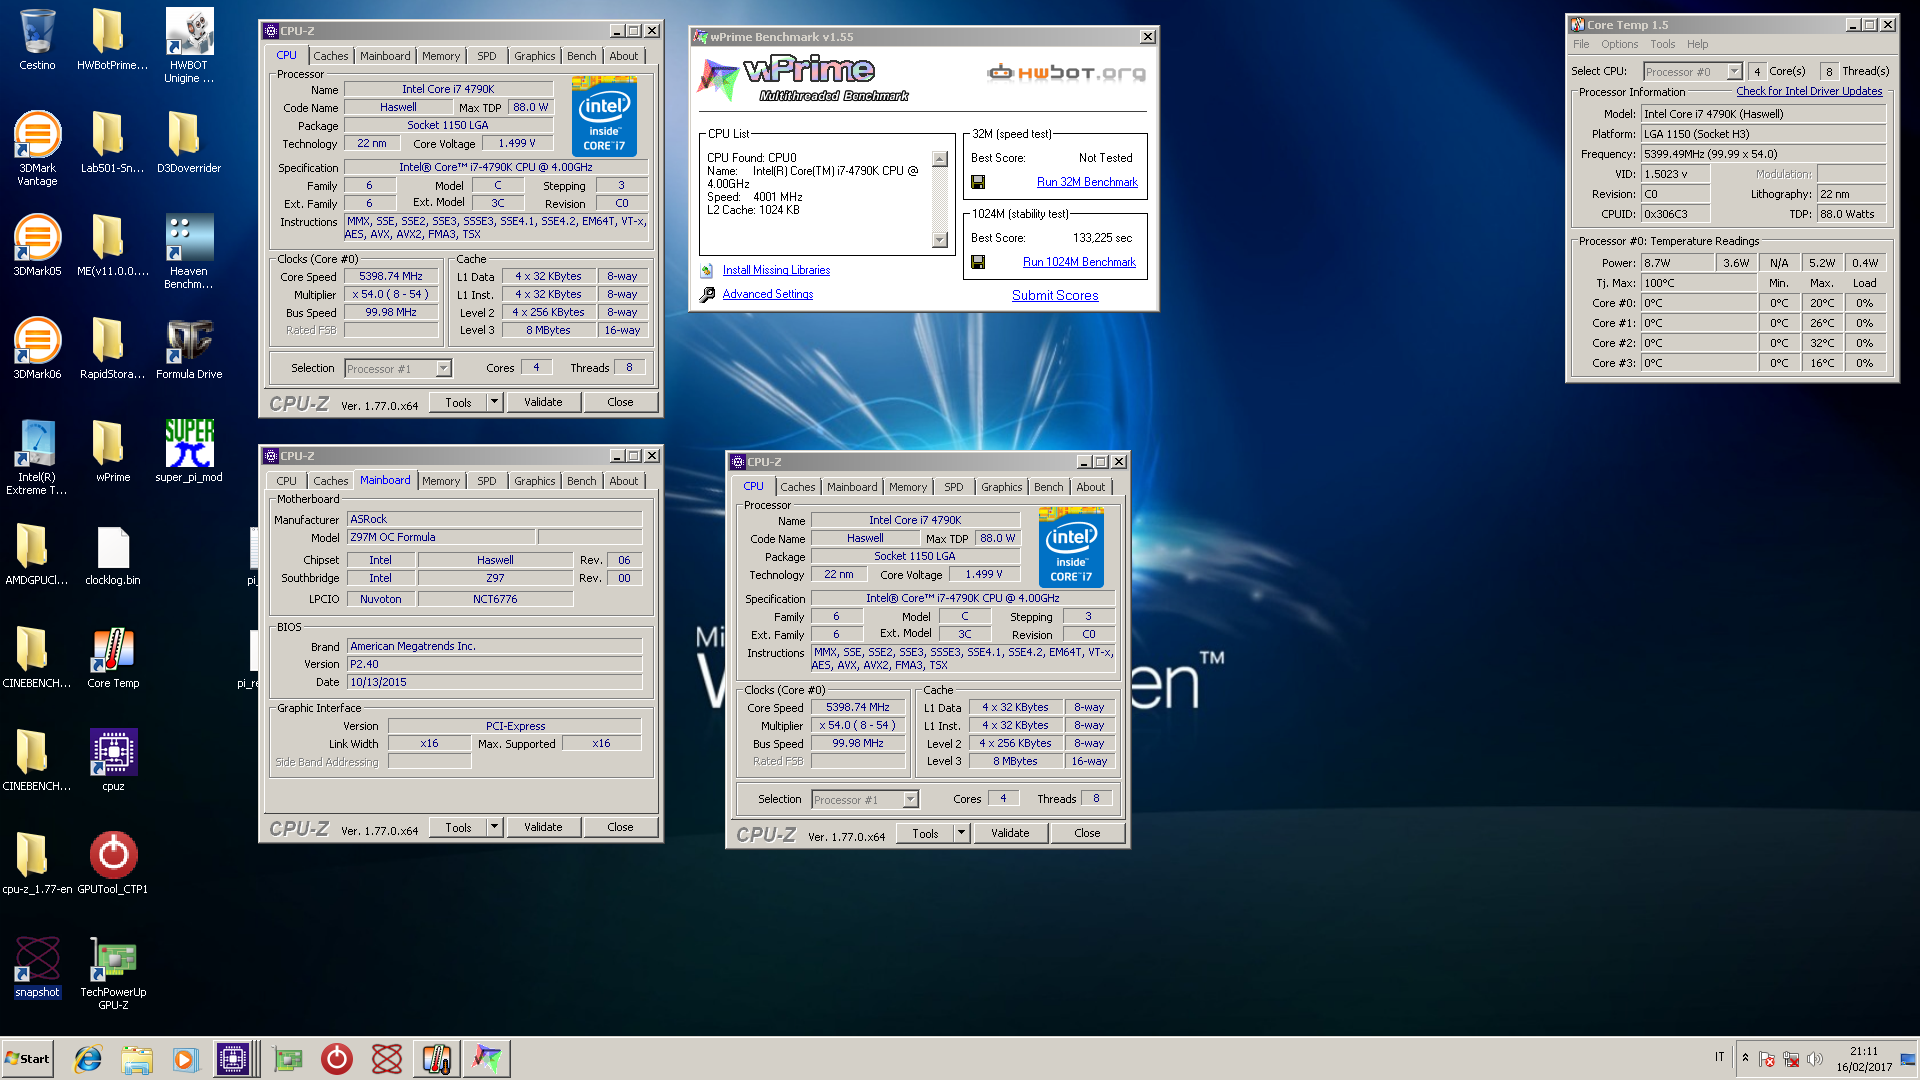Click the volume speaker tray icon
The image size is (1920, 1080).
[x=1815, y=1059]
